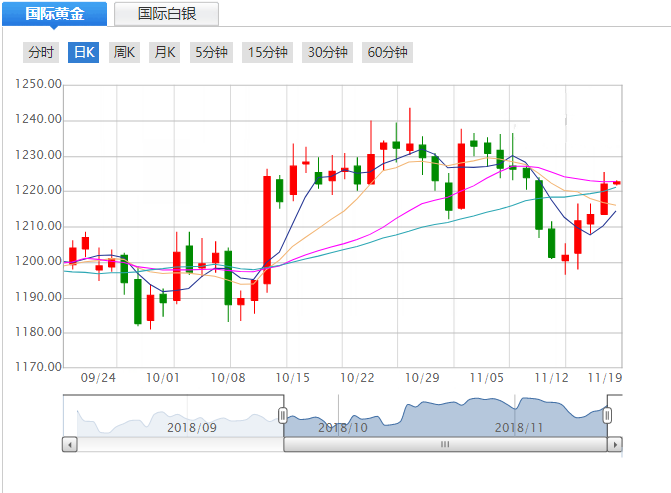Select the 日K daily candlestick view
This screenshot has width=671, height=493.
click(83, 52)
